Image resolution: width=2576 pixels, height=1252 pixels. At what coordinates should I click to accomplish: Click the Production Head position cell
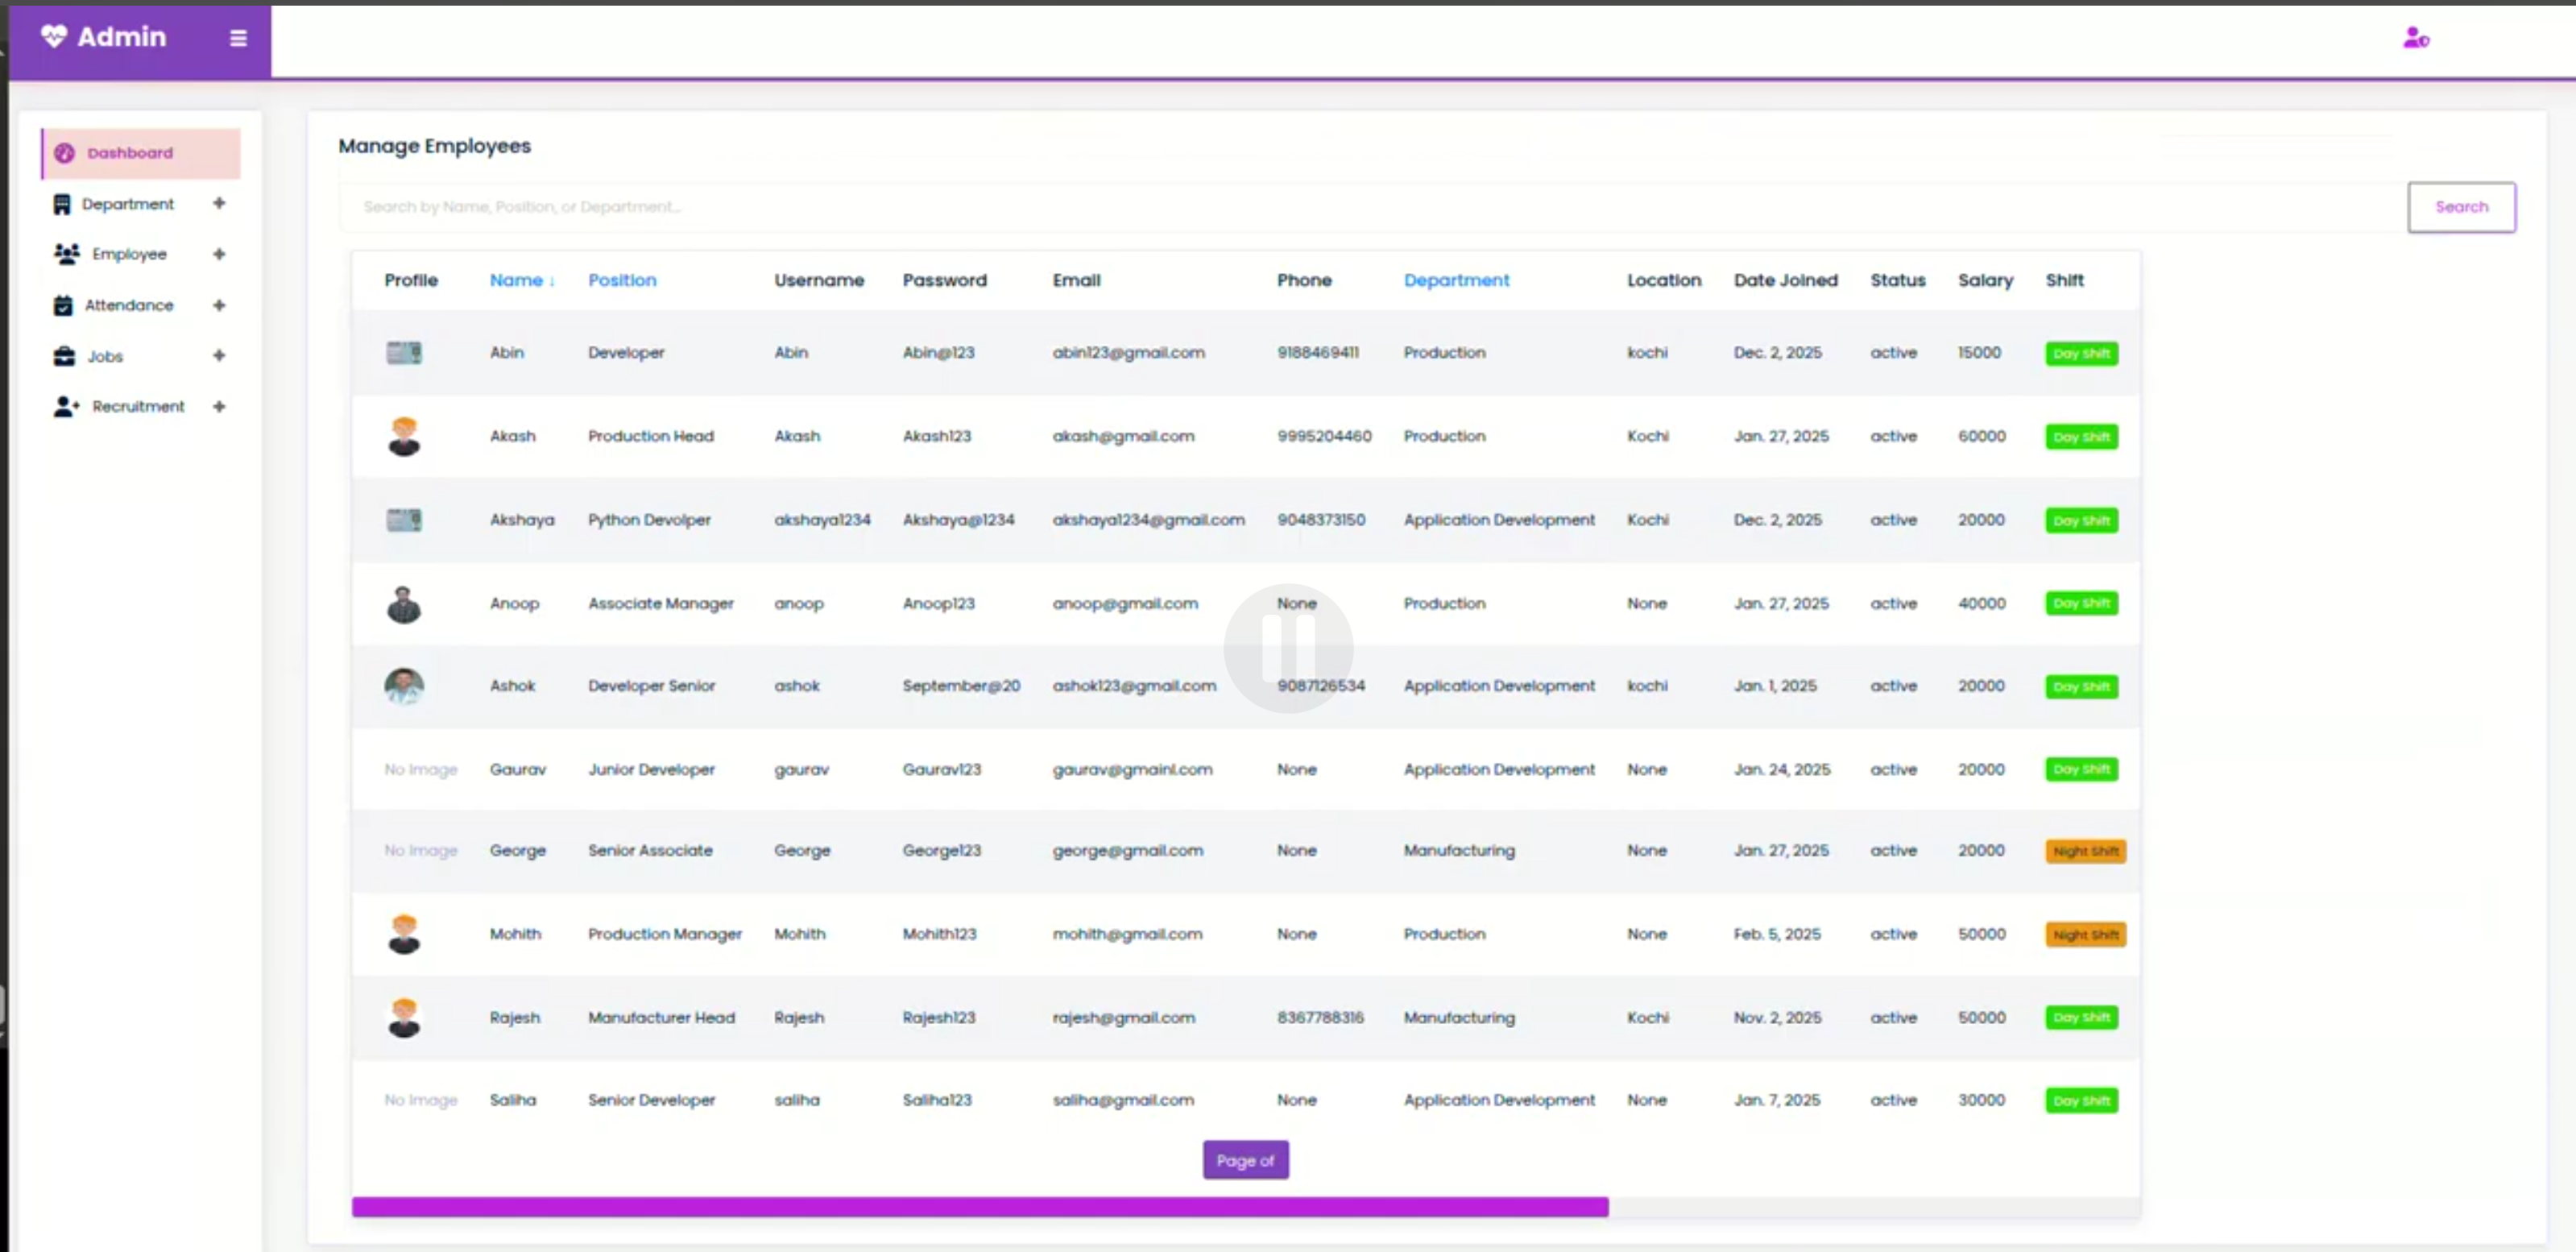[651, 436]
